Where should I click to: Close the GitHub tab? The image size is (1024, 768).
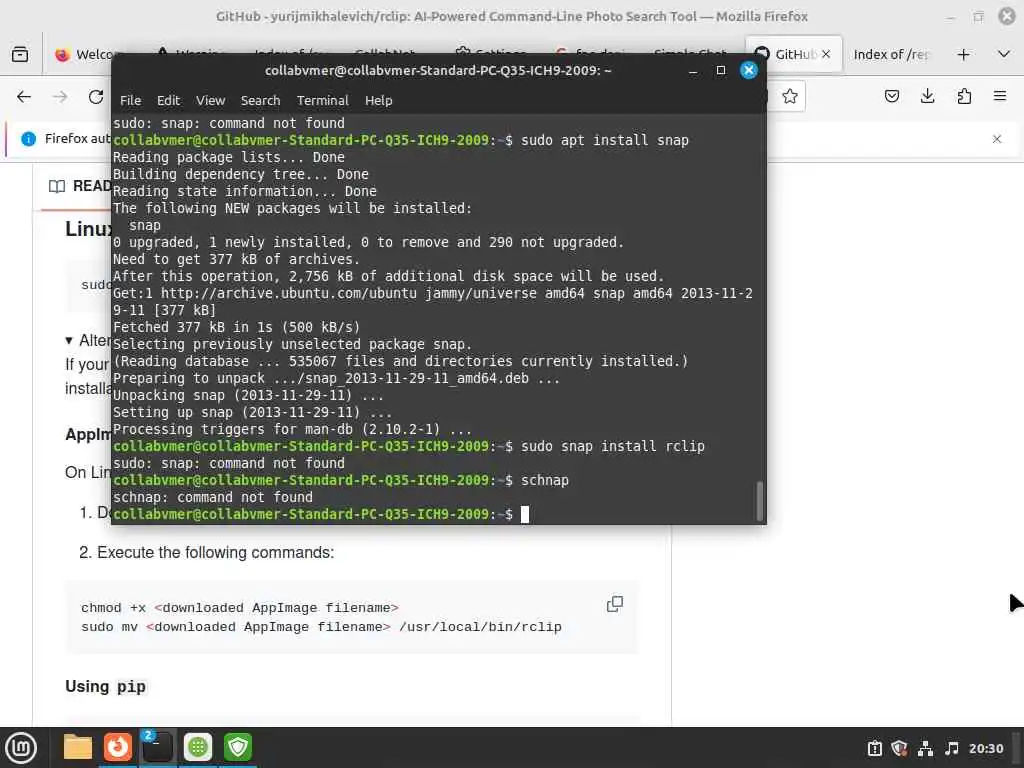click(x=826, y=55)
